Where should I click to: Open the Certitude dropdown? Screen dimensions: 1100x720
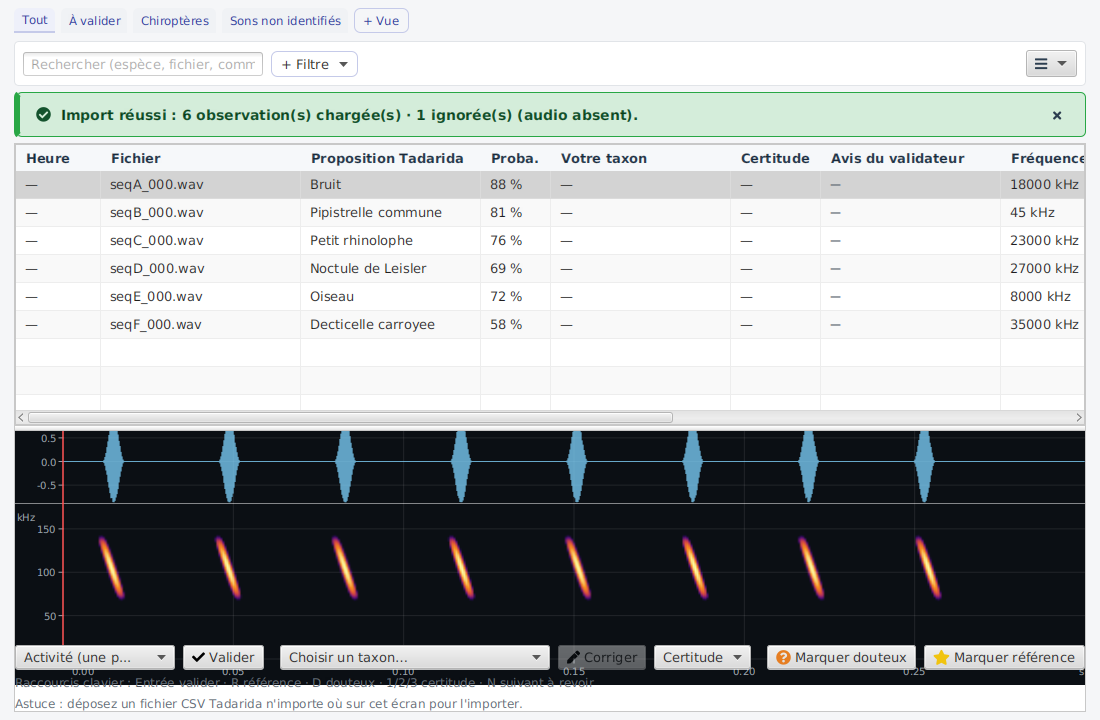702,658
